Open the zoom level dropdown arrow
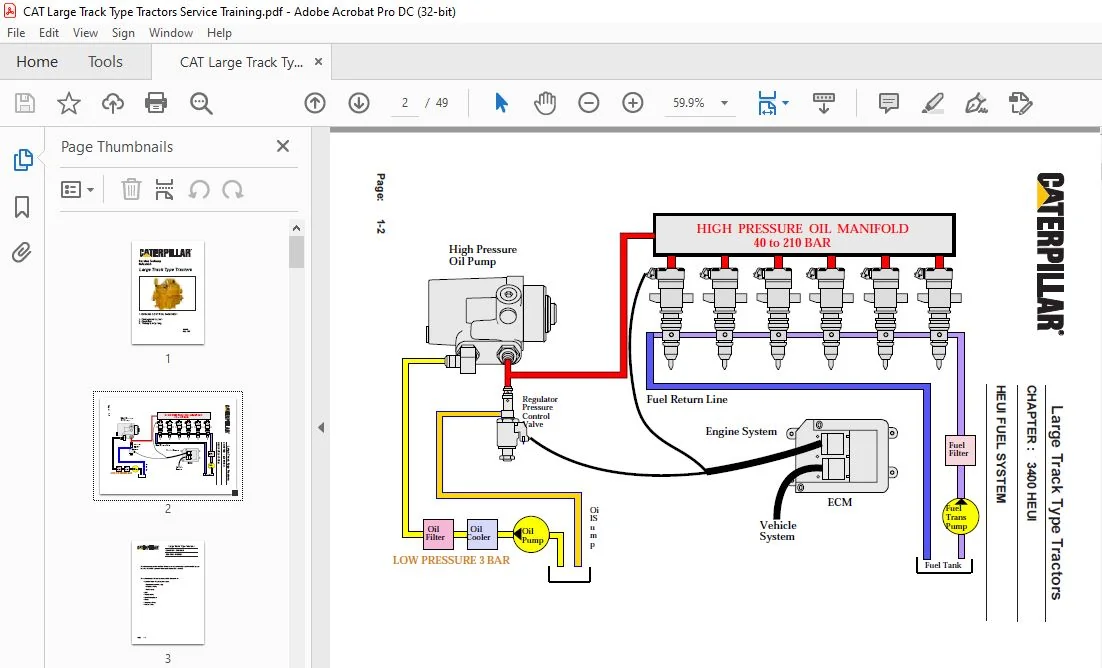Viewport: 1102px width, 668px height. pyautogui.click(x=724, y=103)
